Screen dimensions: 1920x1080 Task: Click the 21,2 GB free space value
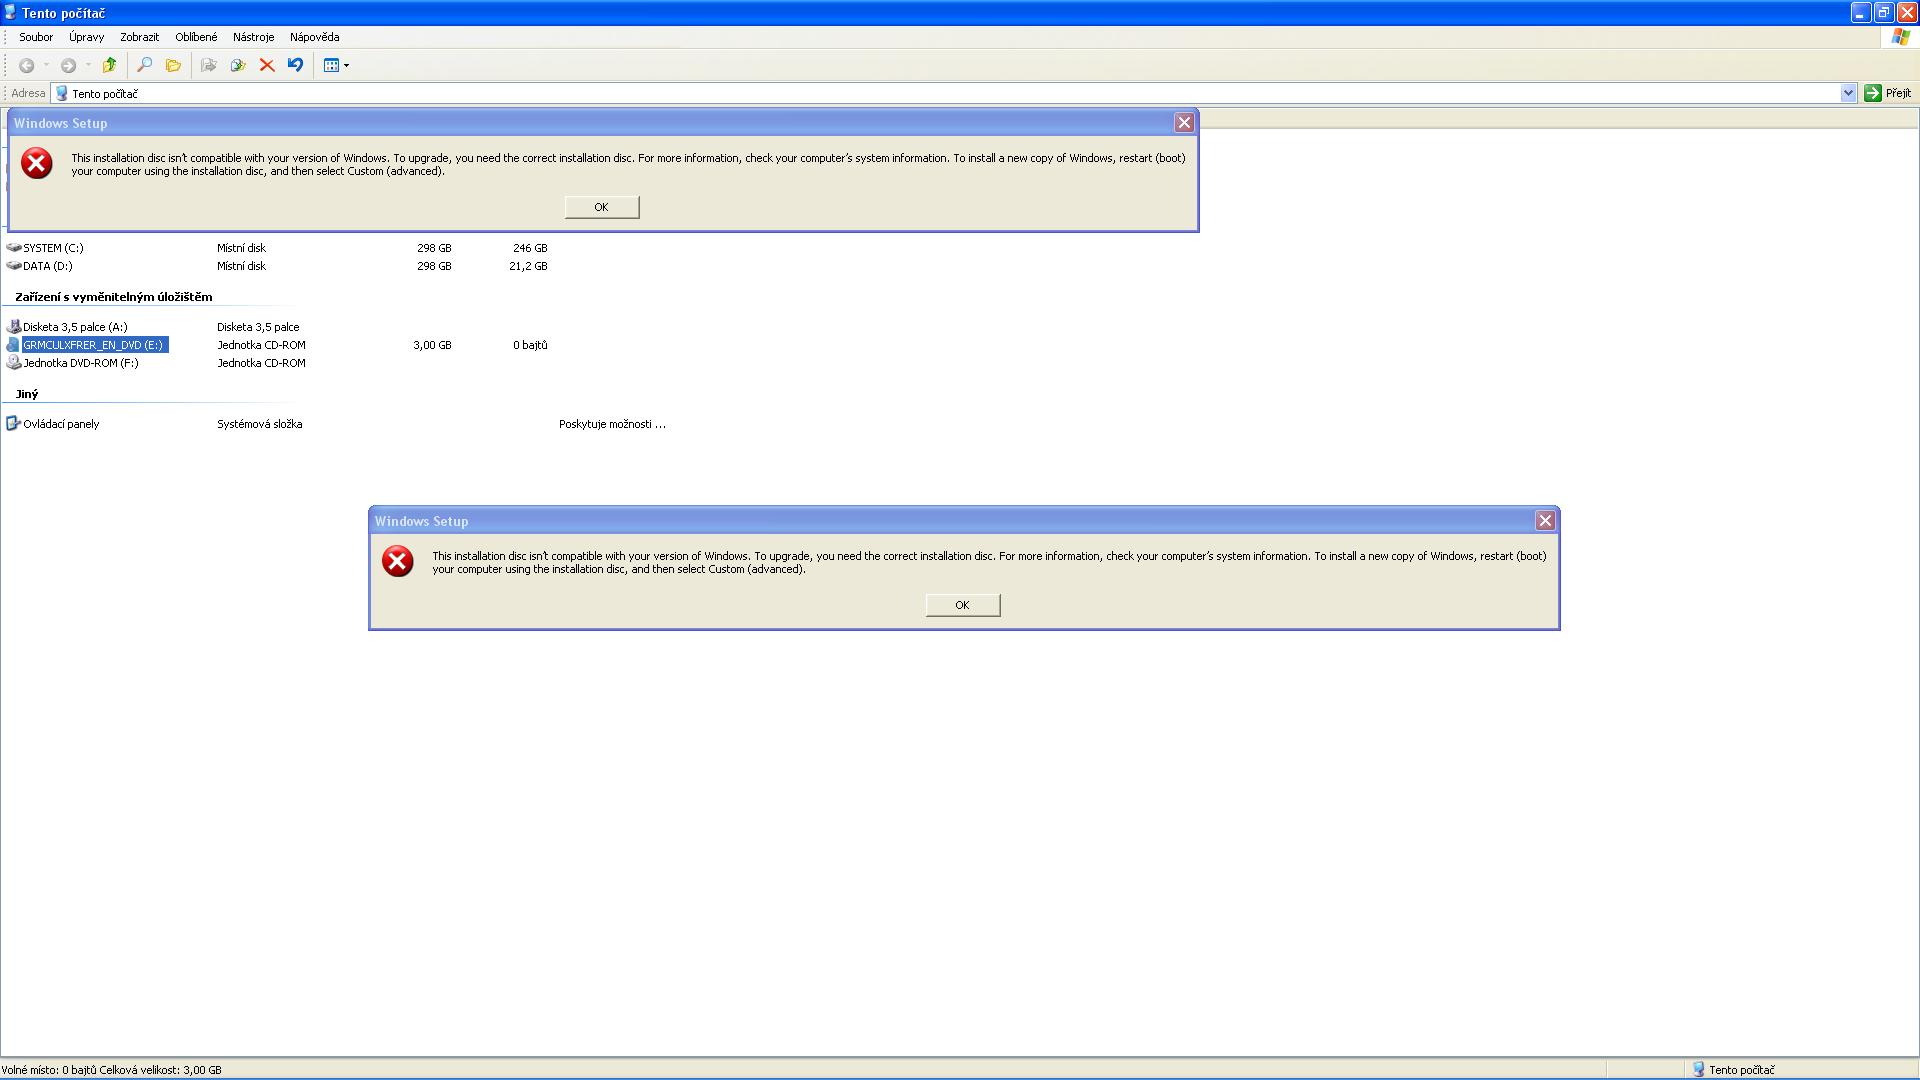click(x=528, y=266)
